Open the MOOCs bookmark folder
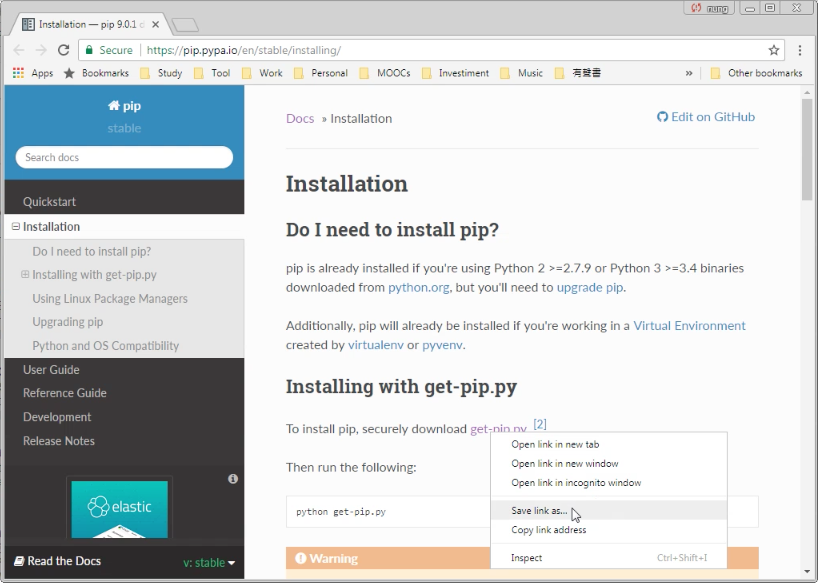The width and height of the screenshot is (818, 583). (x=385, y=73)
